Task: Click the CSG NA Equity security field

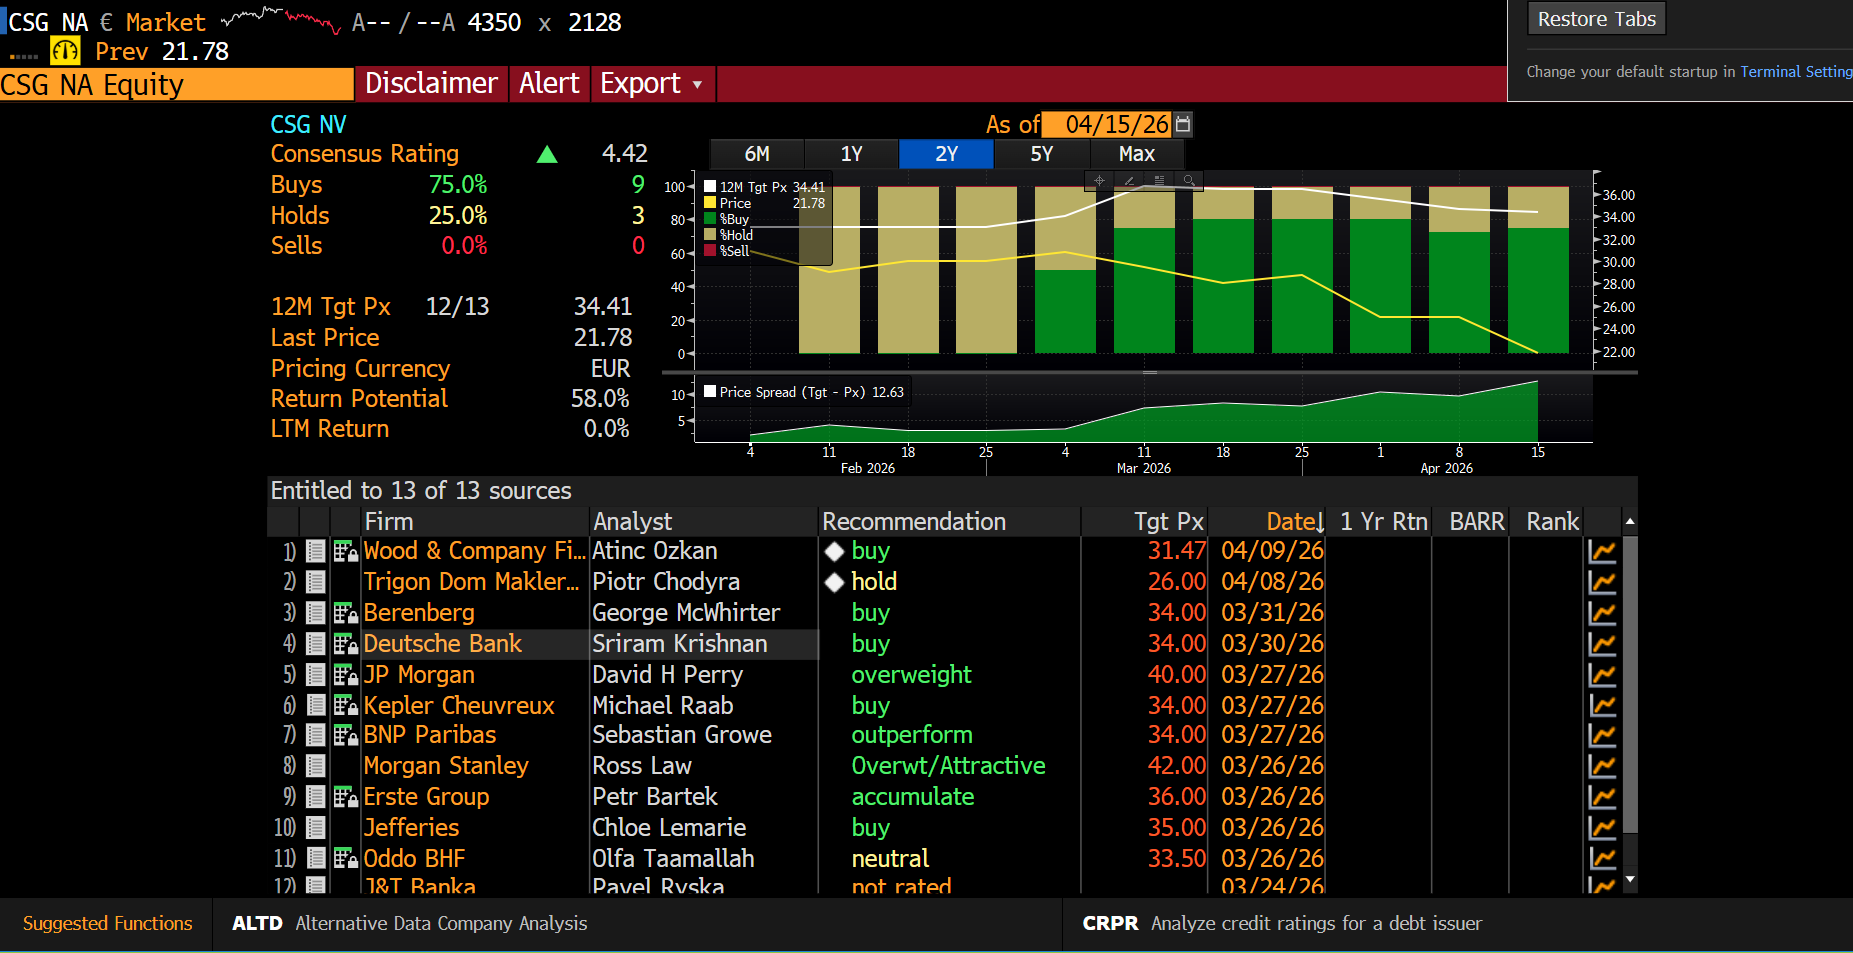Action: tap(177, 85)
